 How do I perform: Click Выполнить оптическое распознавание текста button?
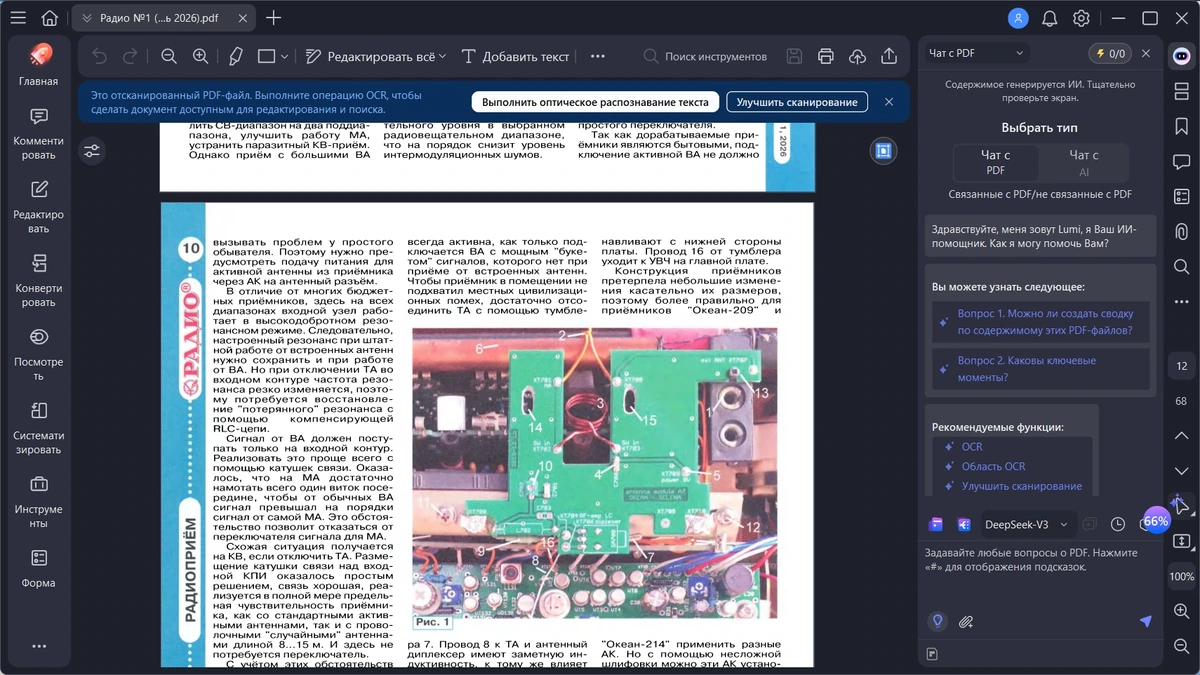pyautogui.click(x=595, y=102)
